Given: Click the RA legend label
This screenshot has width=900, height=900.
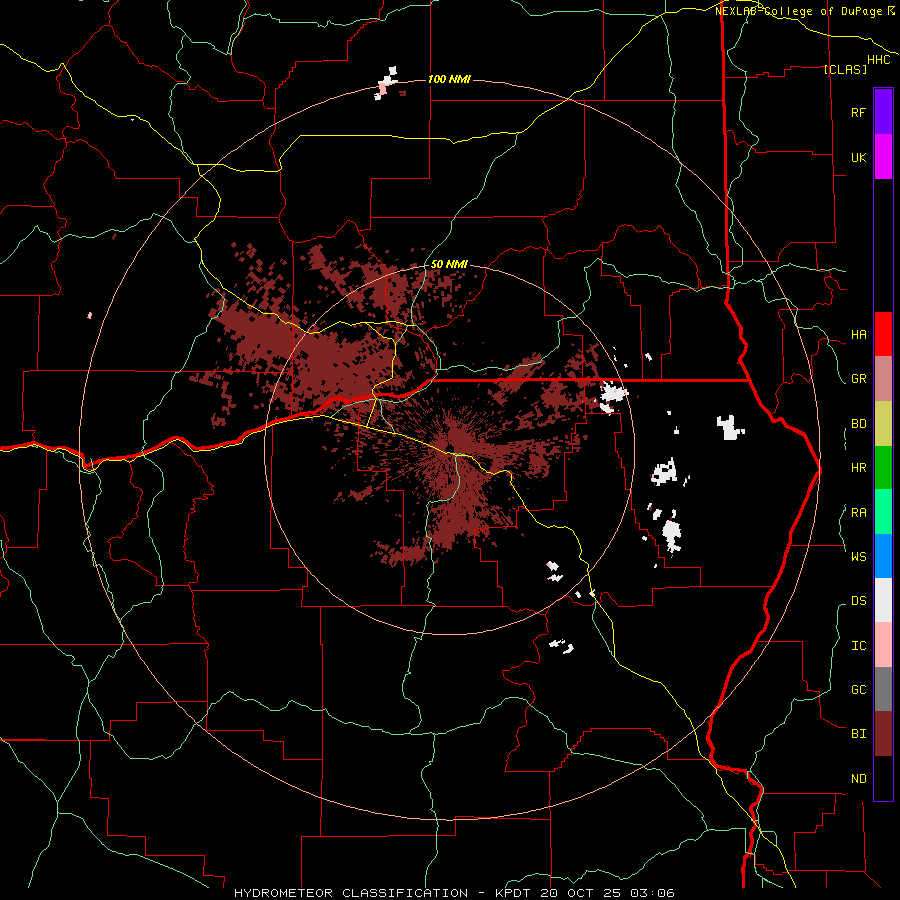Looking at the screenshot, I should click(x=858, y=513).
